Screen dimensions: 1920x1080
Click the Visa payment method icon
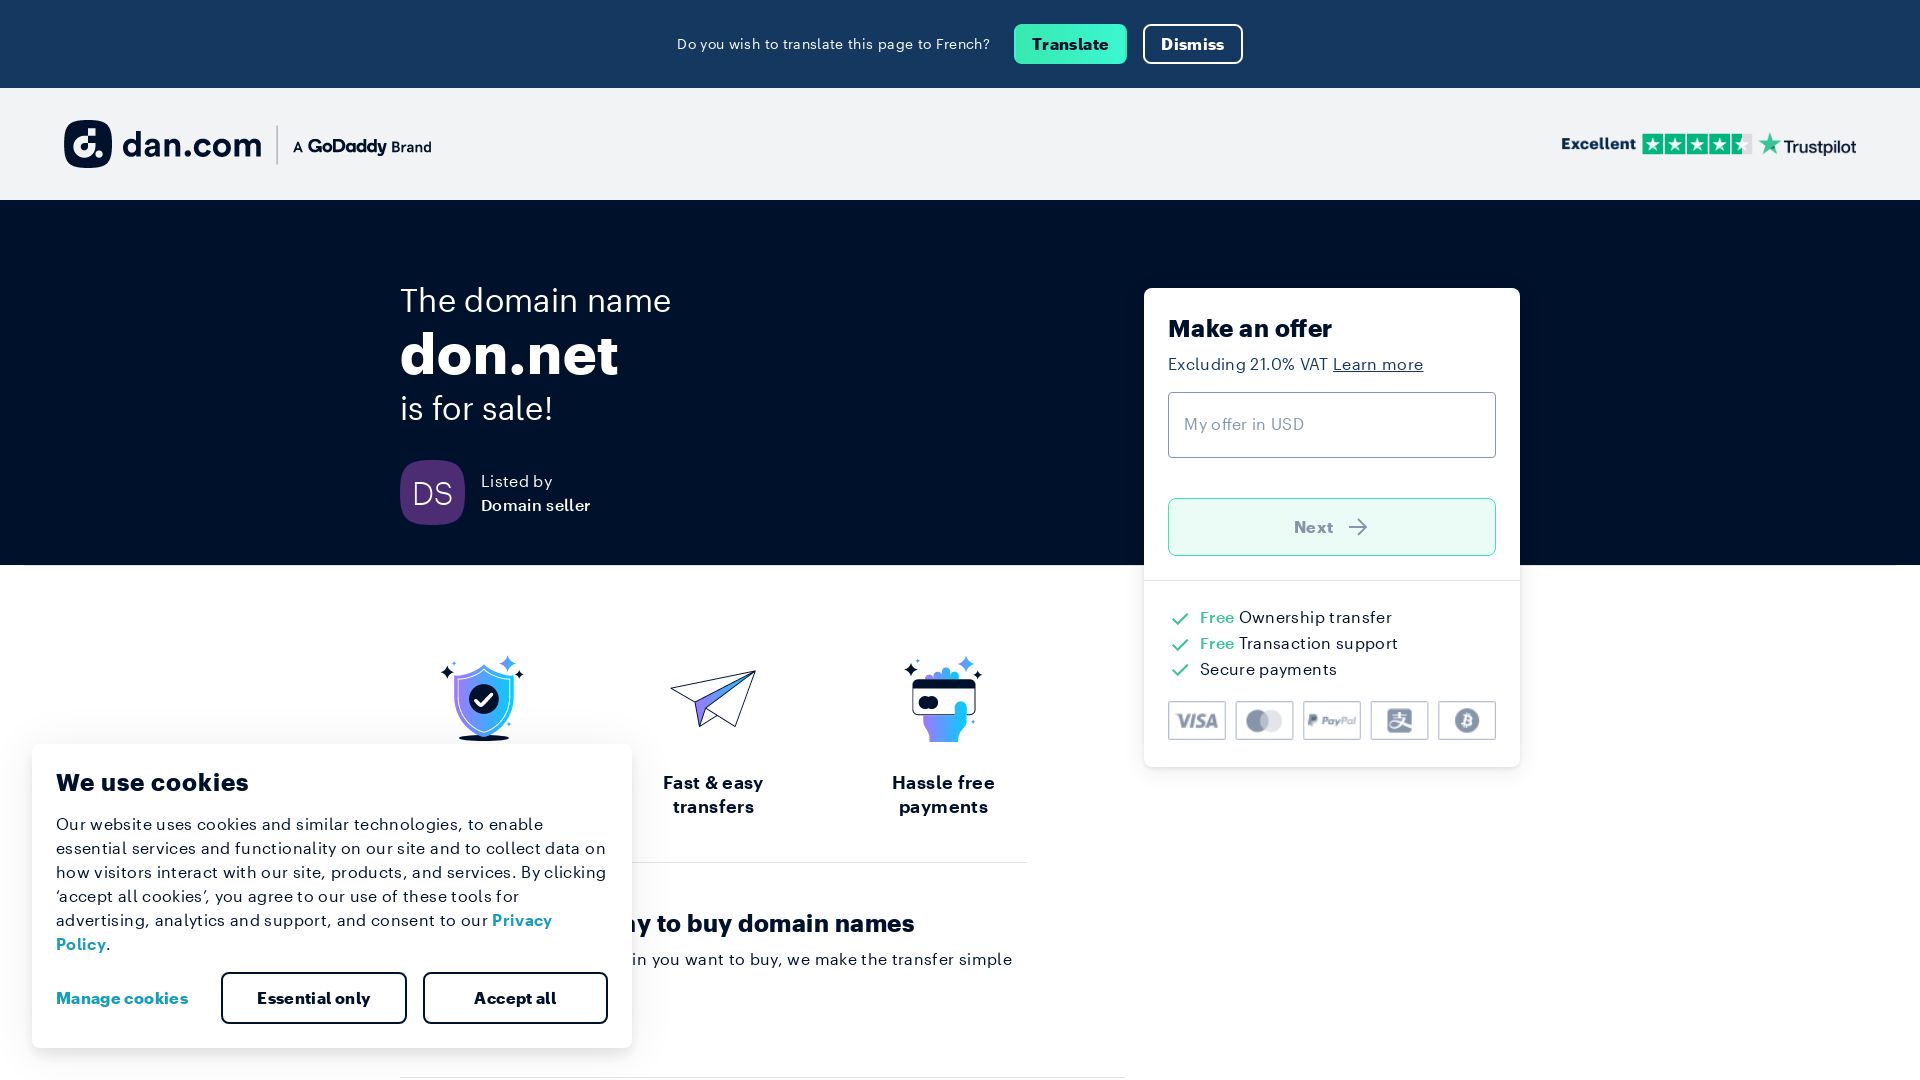[x=1196, y=720]
